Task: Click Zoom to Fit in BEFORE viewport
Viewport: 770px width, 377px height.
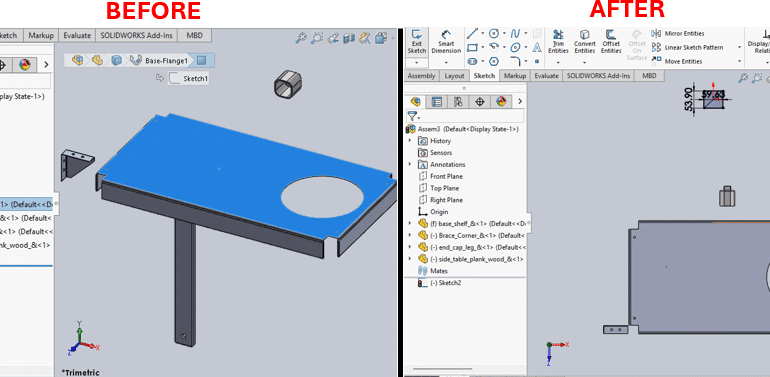Action: (x=301, y=37)
